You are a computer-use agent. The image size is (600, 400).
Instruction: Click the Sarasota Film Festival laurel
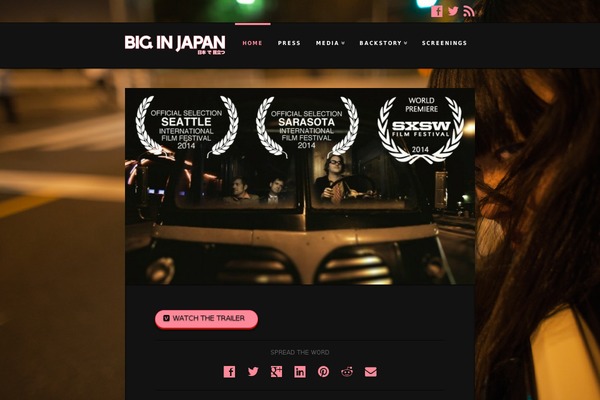coord(307,127)
